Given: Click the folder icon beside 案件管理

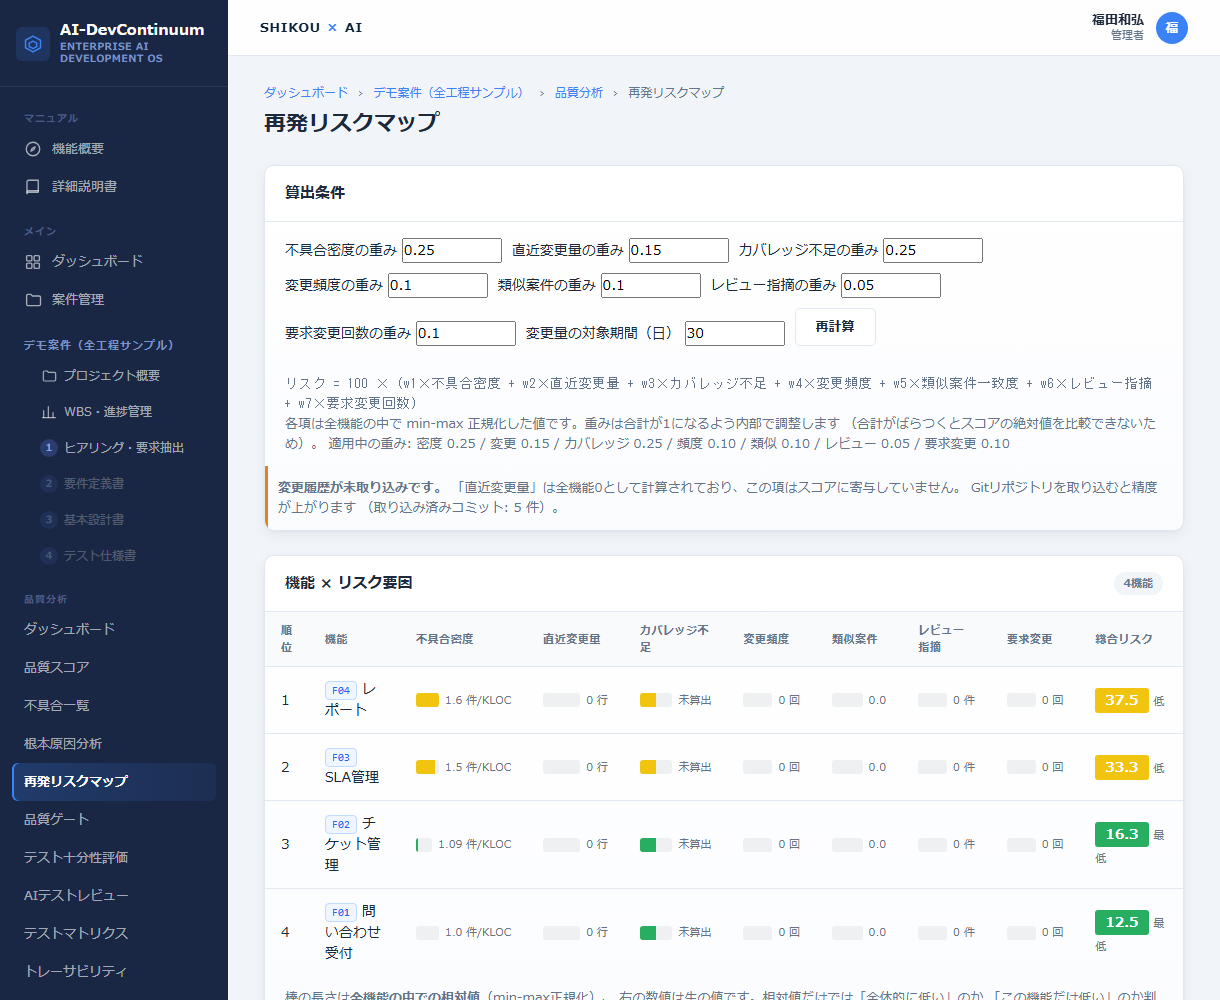Looking at the screenshot, I should pos(33,300).
